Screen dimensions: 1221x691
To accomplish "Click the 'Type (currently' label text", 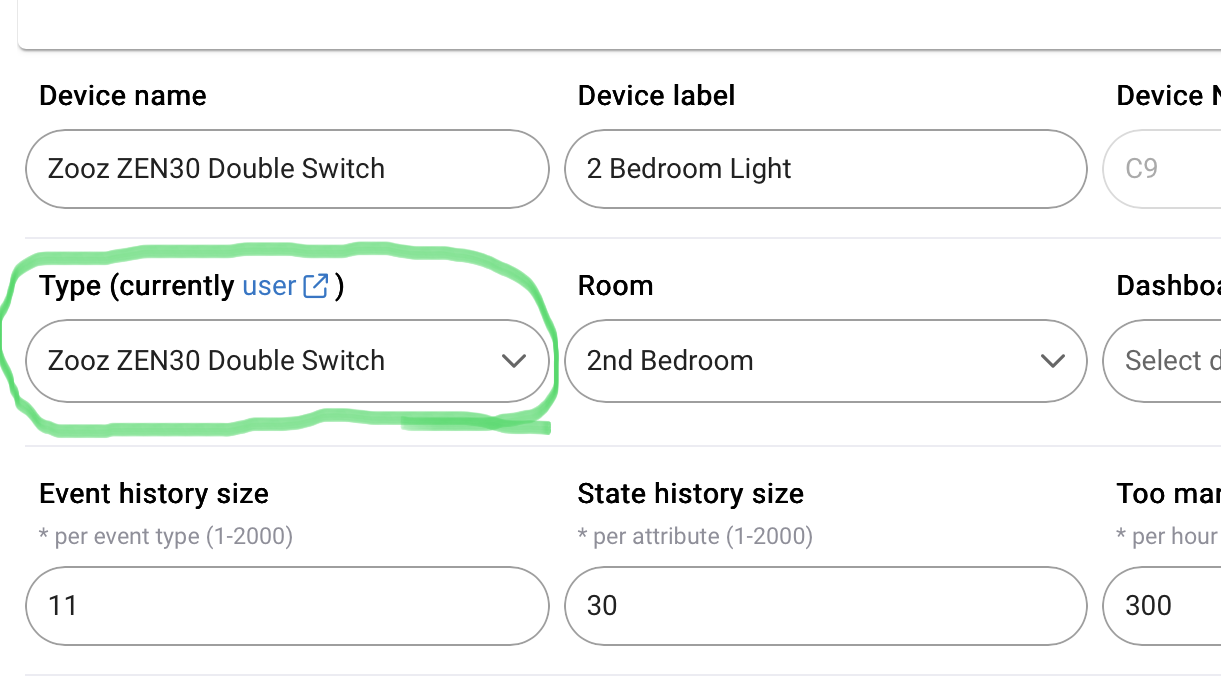I will 137,286.
